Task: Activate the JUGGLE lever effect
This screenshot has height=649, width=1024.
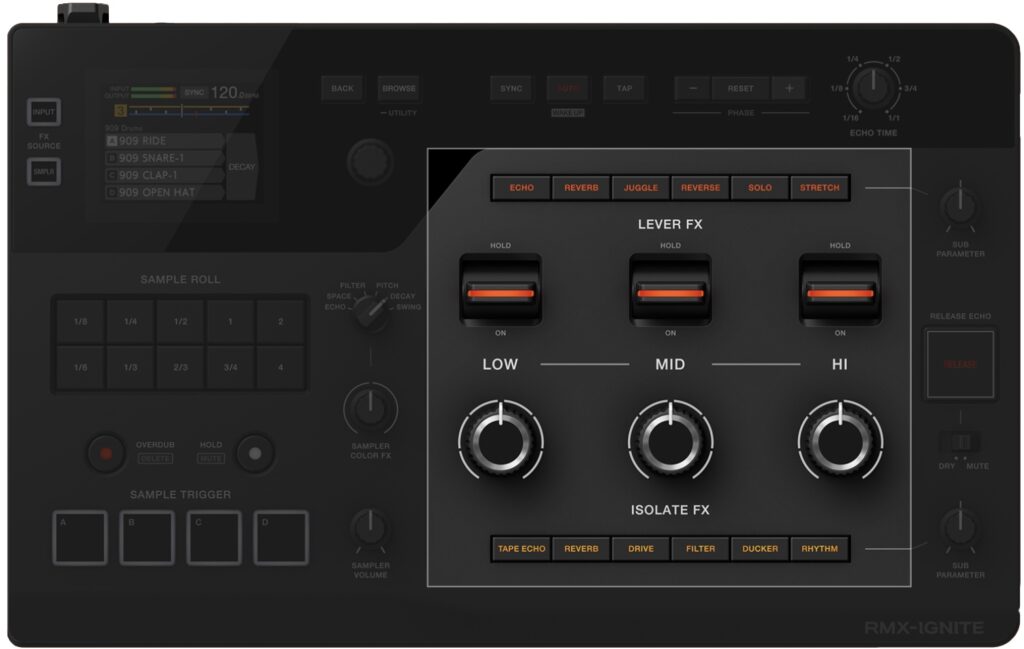Action: tap(640, 187)
